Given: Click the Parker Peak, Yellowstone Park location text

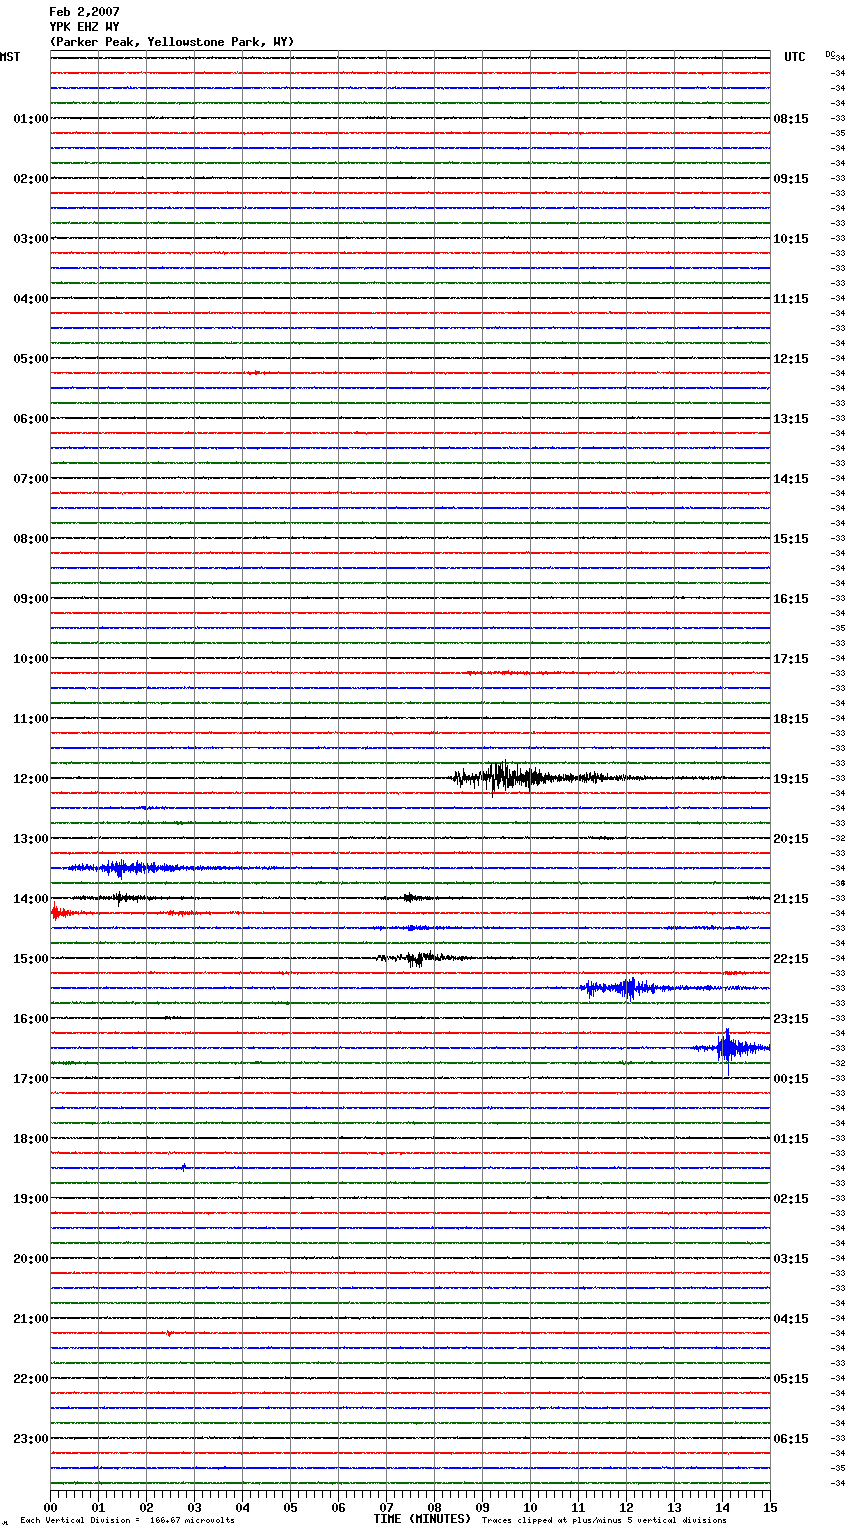Looking at the screenshot, I should [x=172, y=42].
